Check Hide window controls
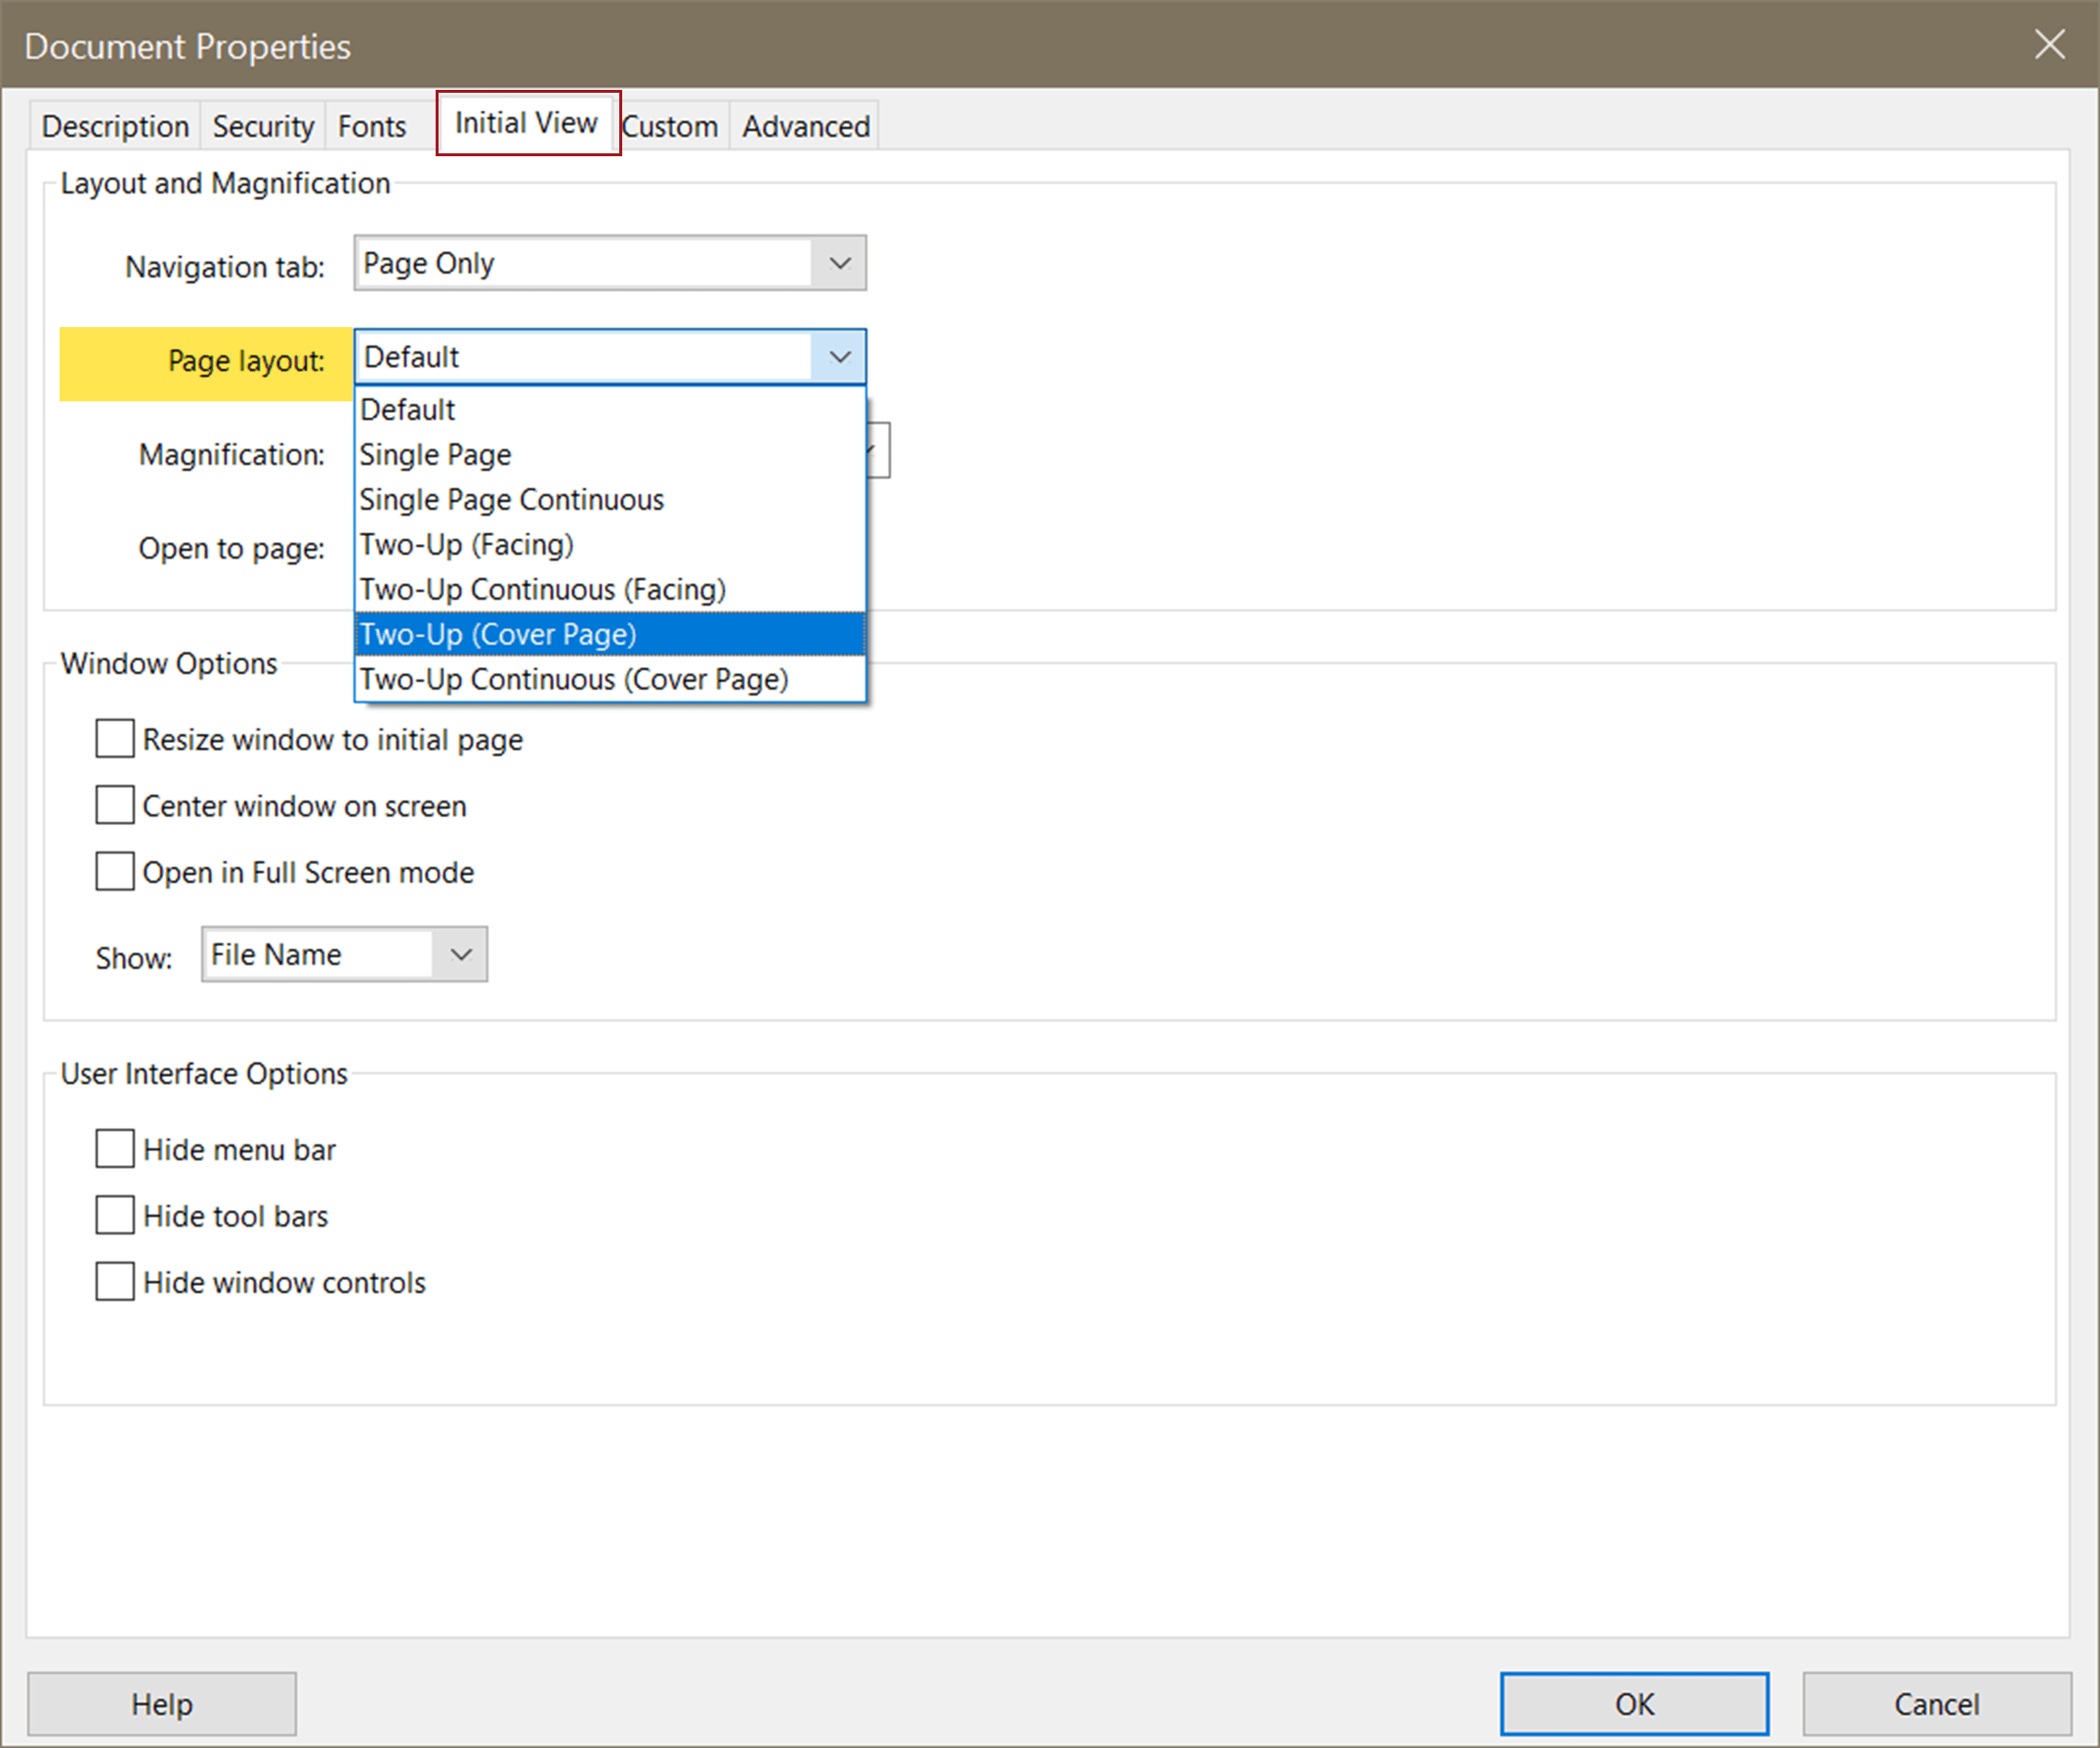This screenshot has height=1748, width=2100. tap(114, 1281)
